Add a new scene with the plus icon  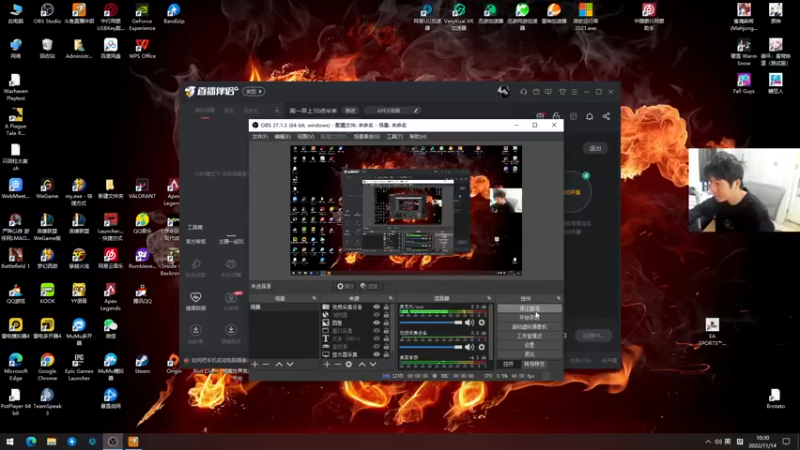pos(255,364)
